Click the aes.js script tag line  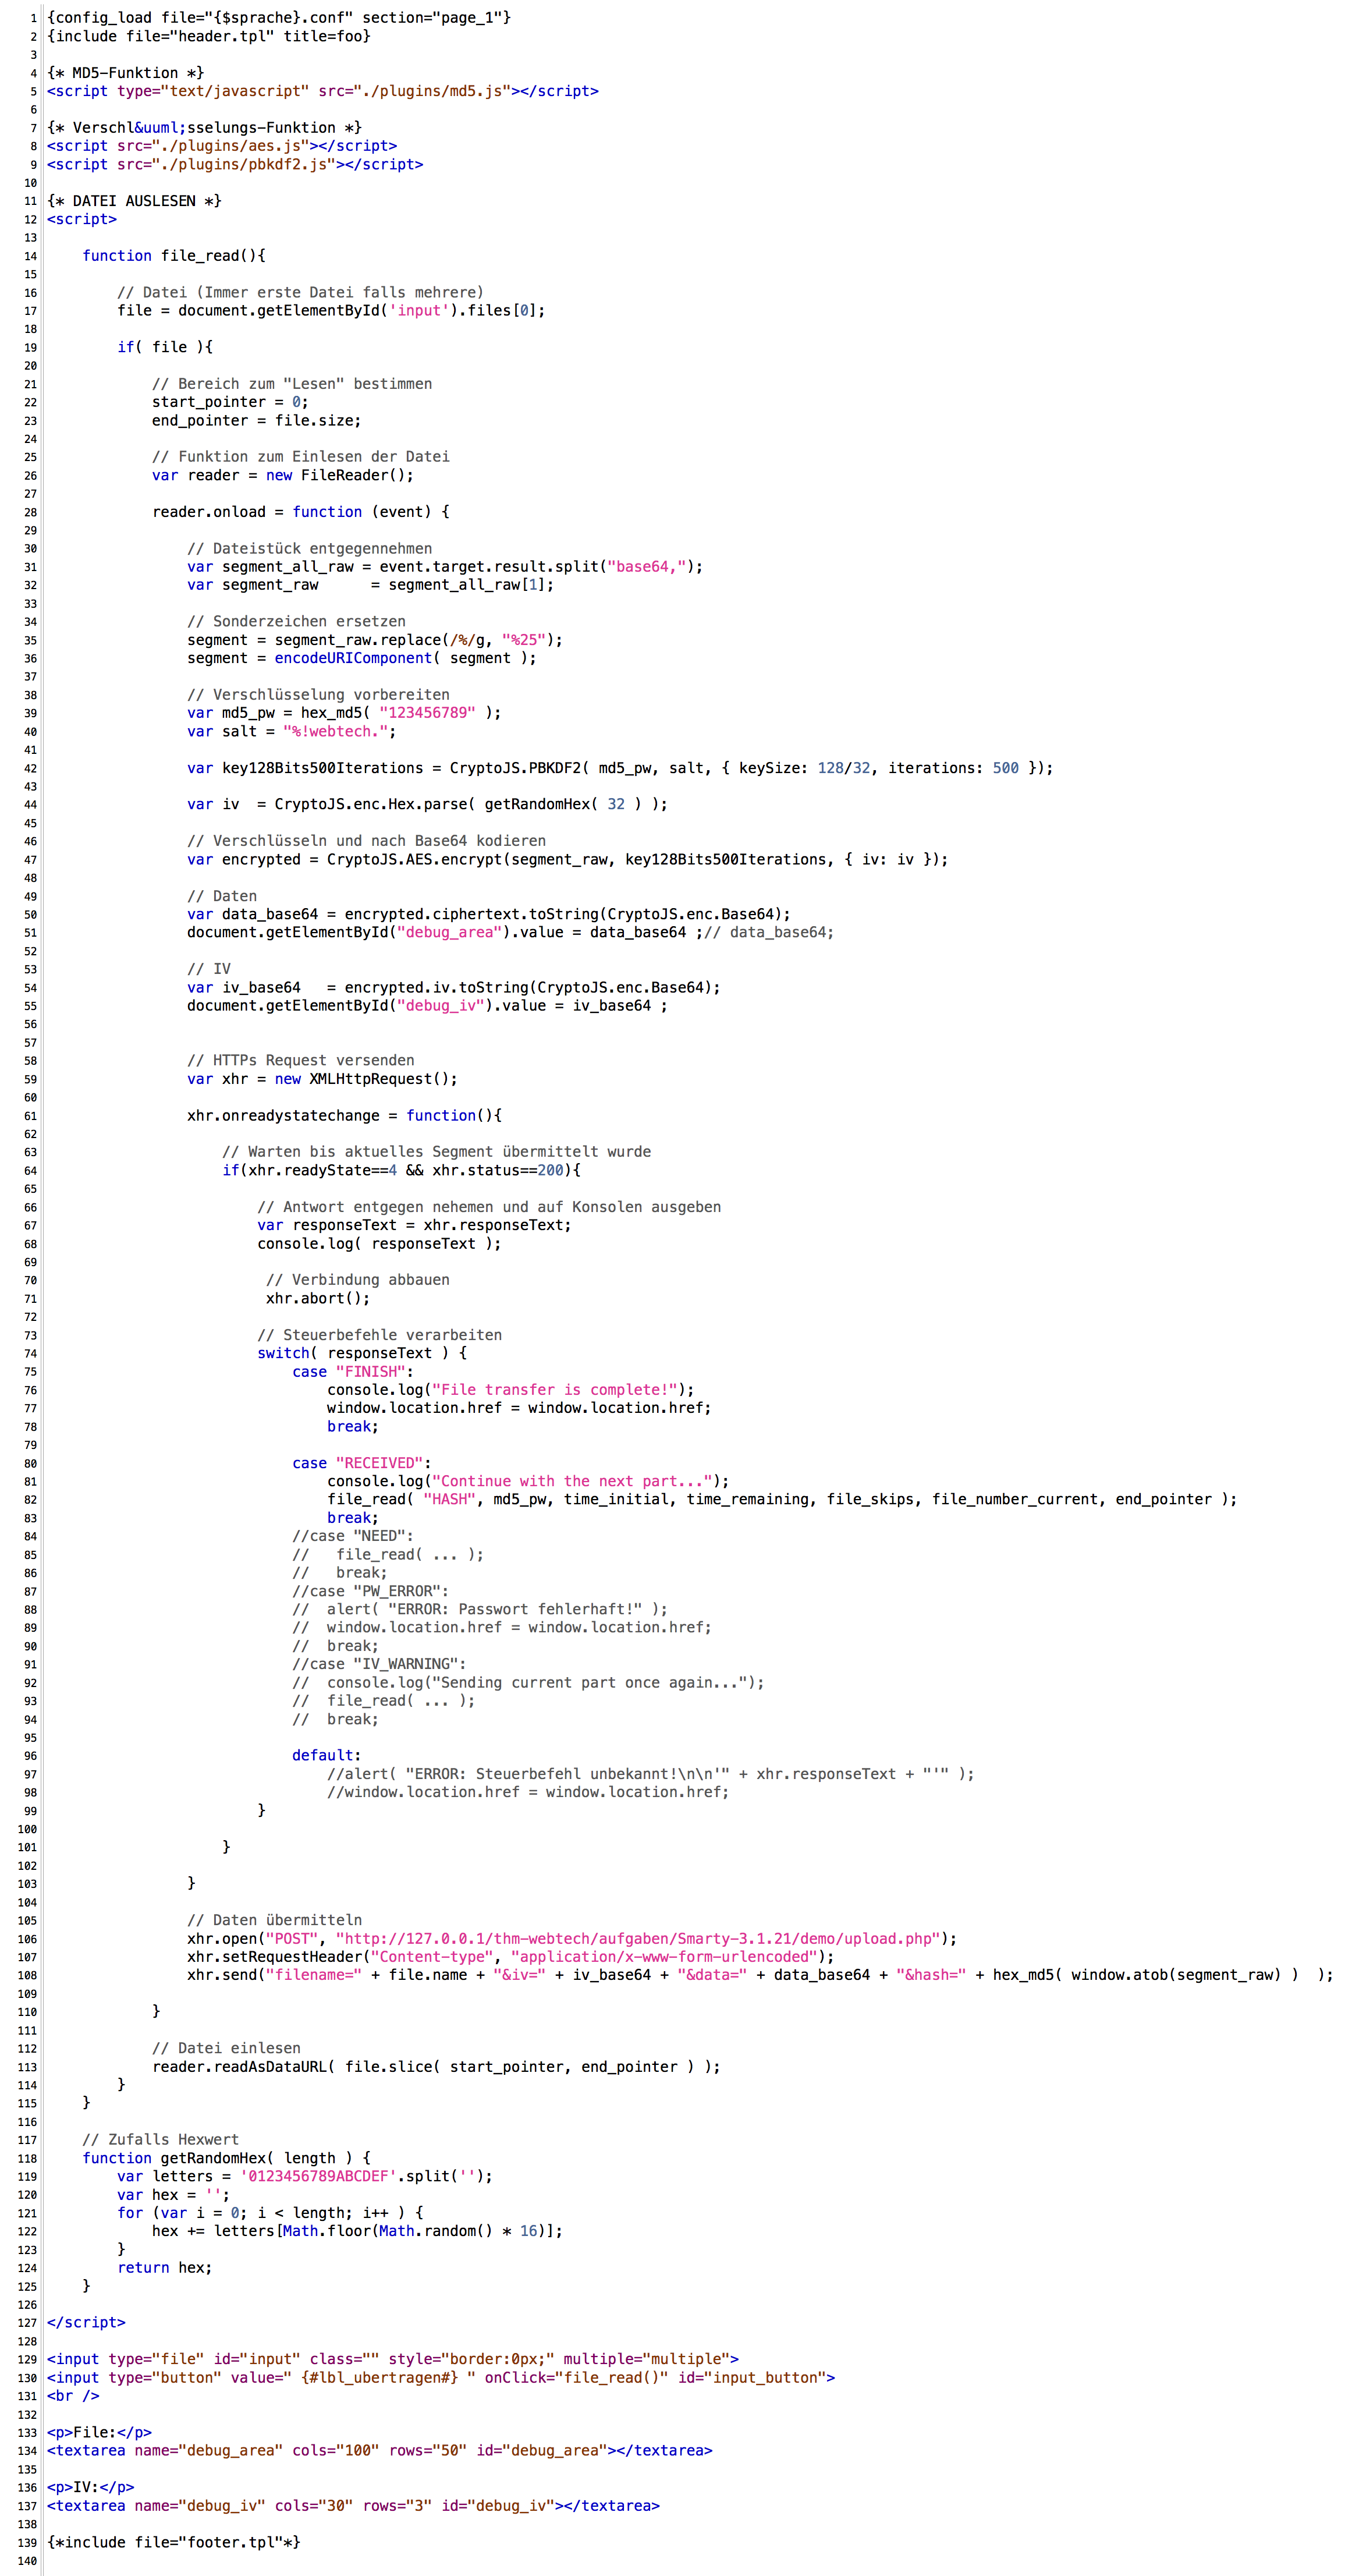[222, 146]
